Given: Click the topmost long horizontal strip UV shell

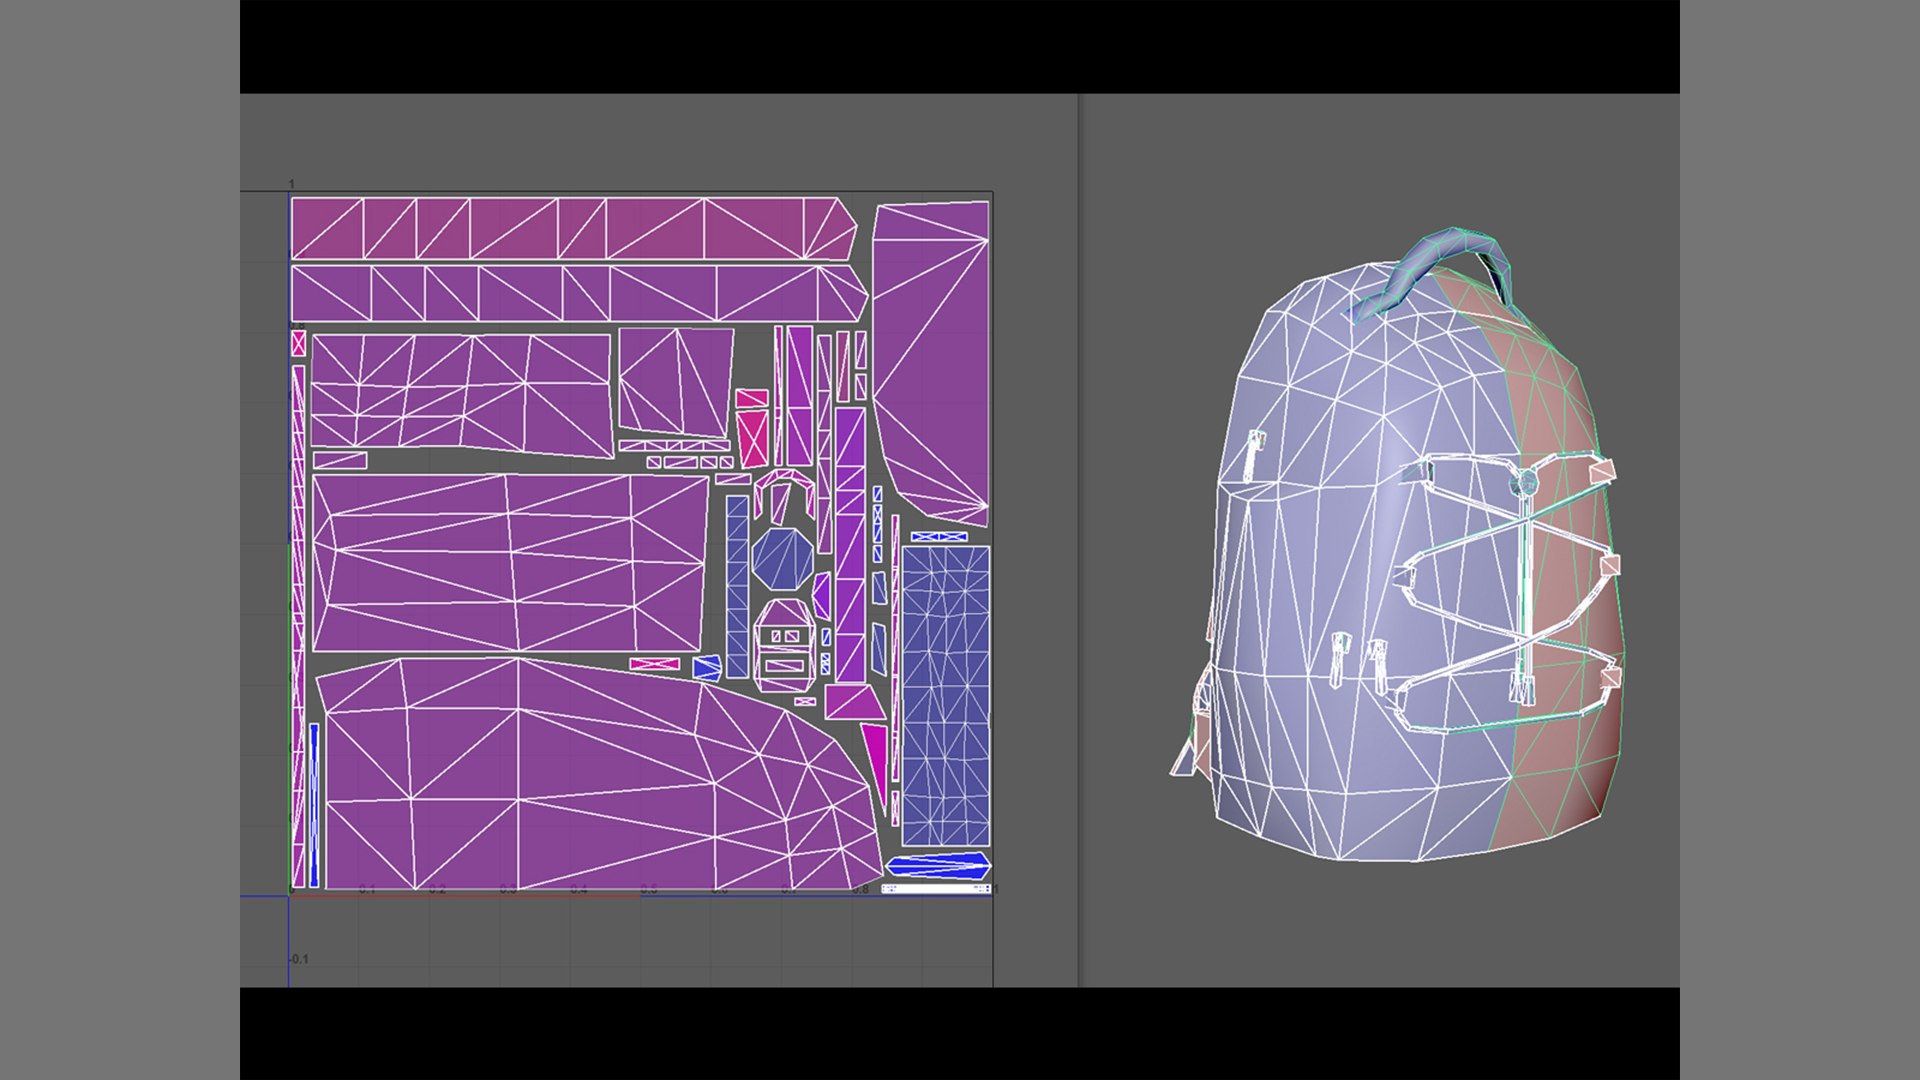Looking at the screenshot, I should pyautogui.click(x=573, y=229).
